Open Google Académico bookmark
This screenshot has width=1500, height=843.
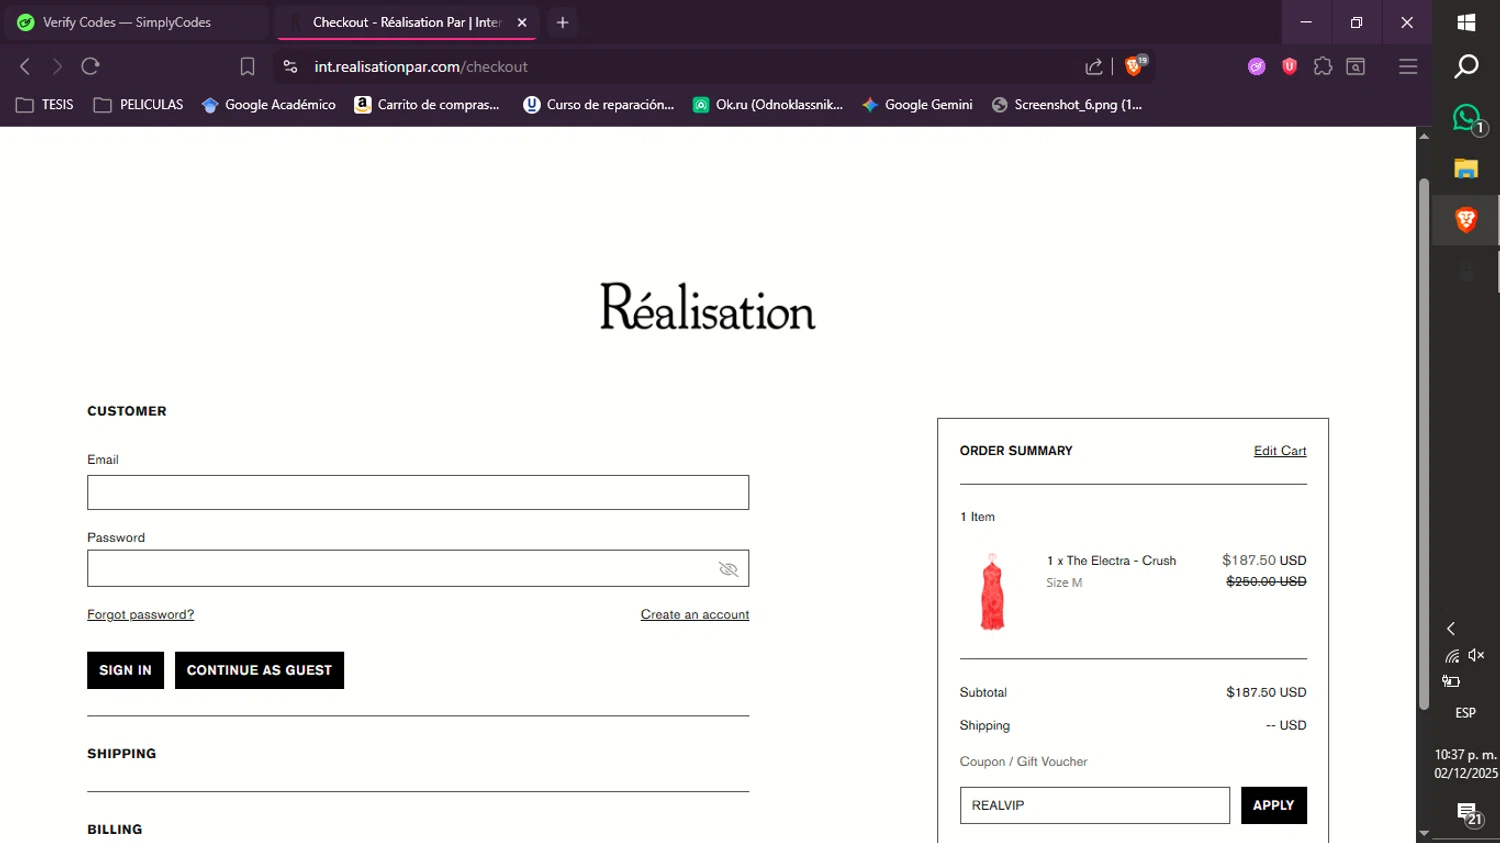[269, 105]
